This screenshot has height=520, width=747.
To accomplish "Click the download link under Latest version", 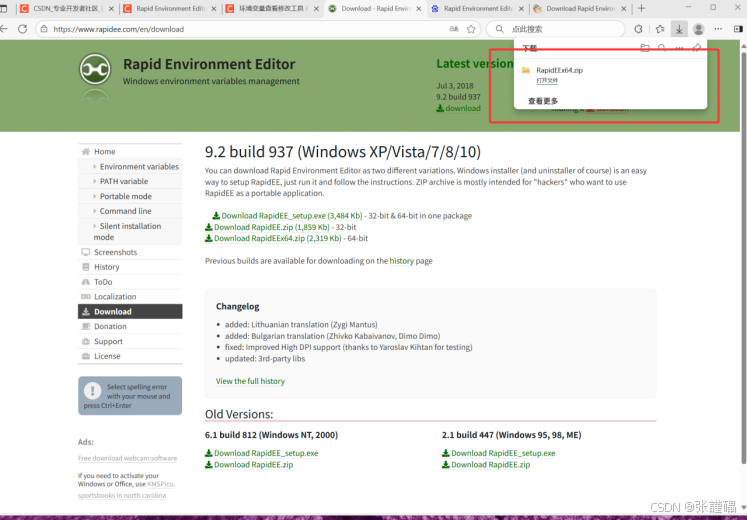I will pyautogui.click(x=458, y=108).
